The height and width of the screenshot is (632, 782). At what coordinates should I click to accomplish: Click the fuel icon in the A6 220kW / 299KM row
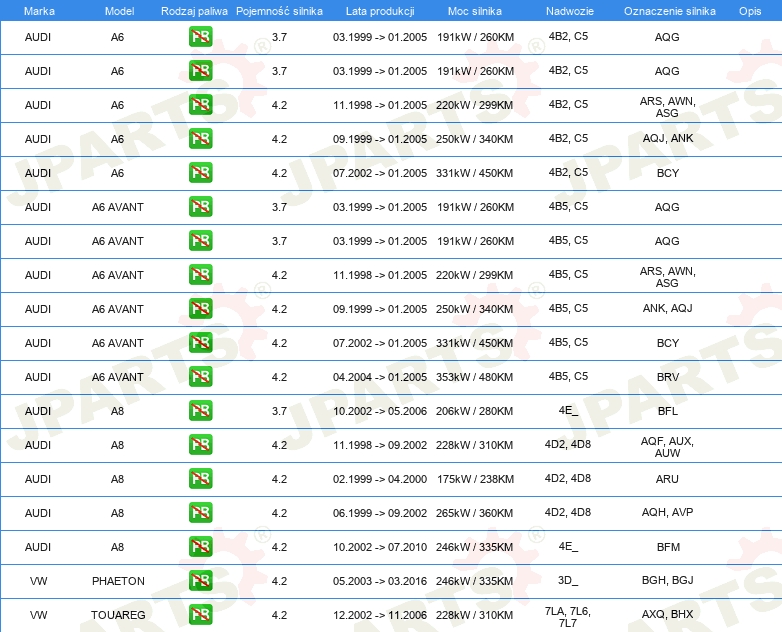pos(200,105)
